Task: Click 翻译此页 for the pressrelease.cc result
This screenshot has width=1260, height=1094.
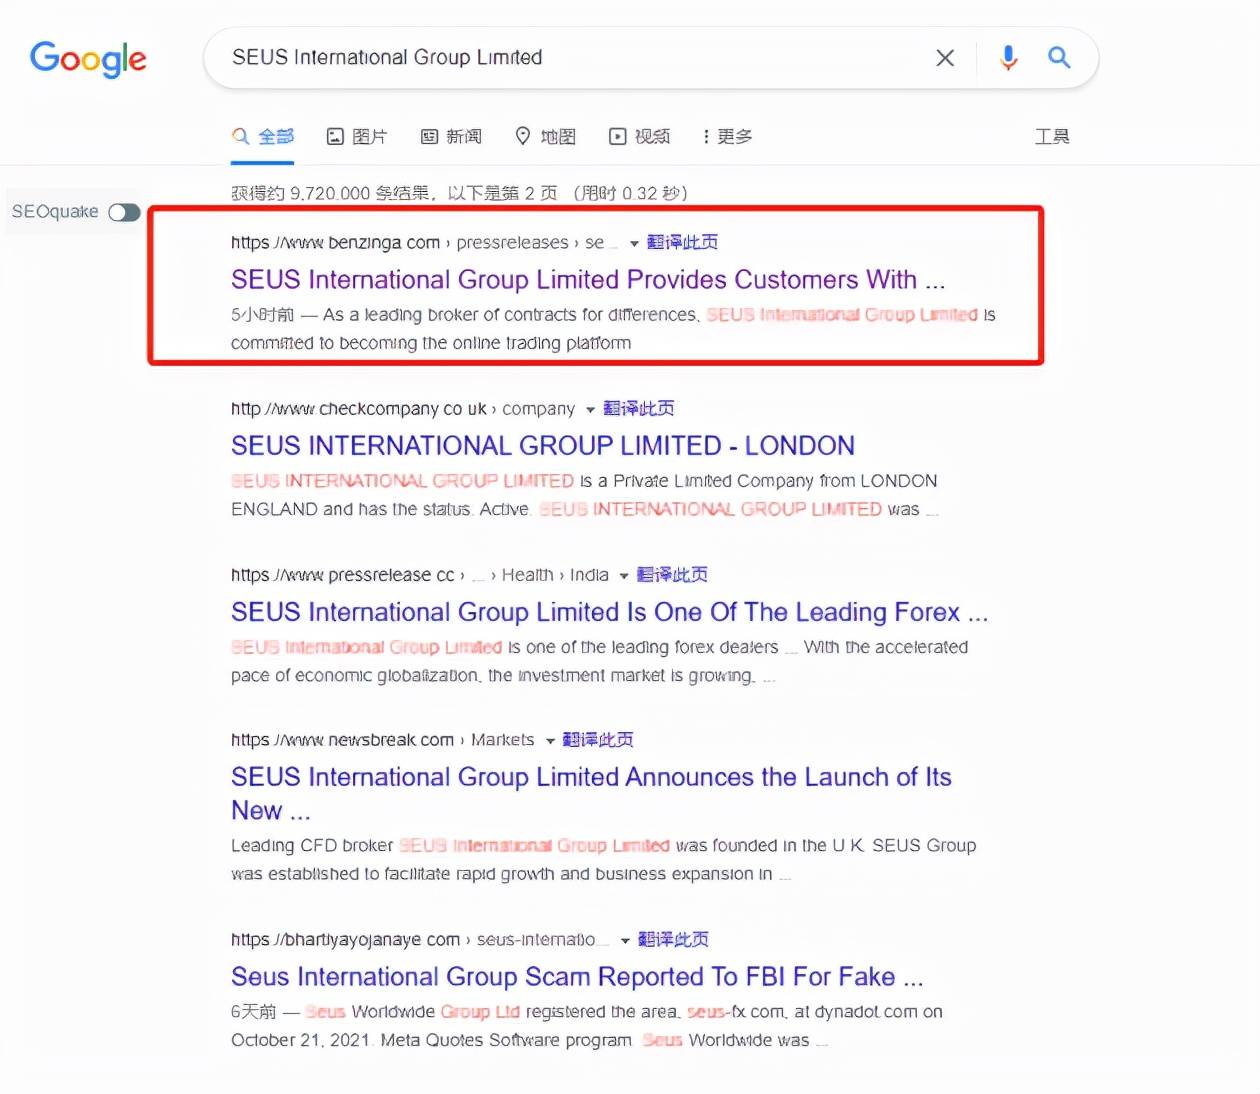Action: (x=672, y=574)
